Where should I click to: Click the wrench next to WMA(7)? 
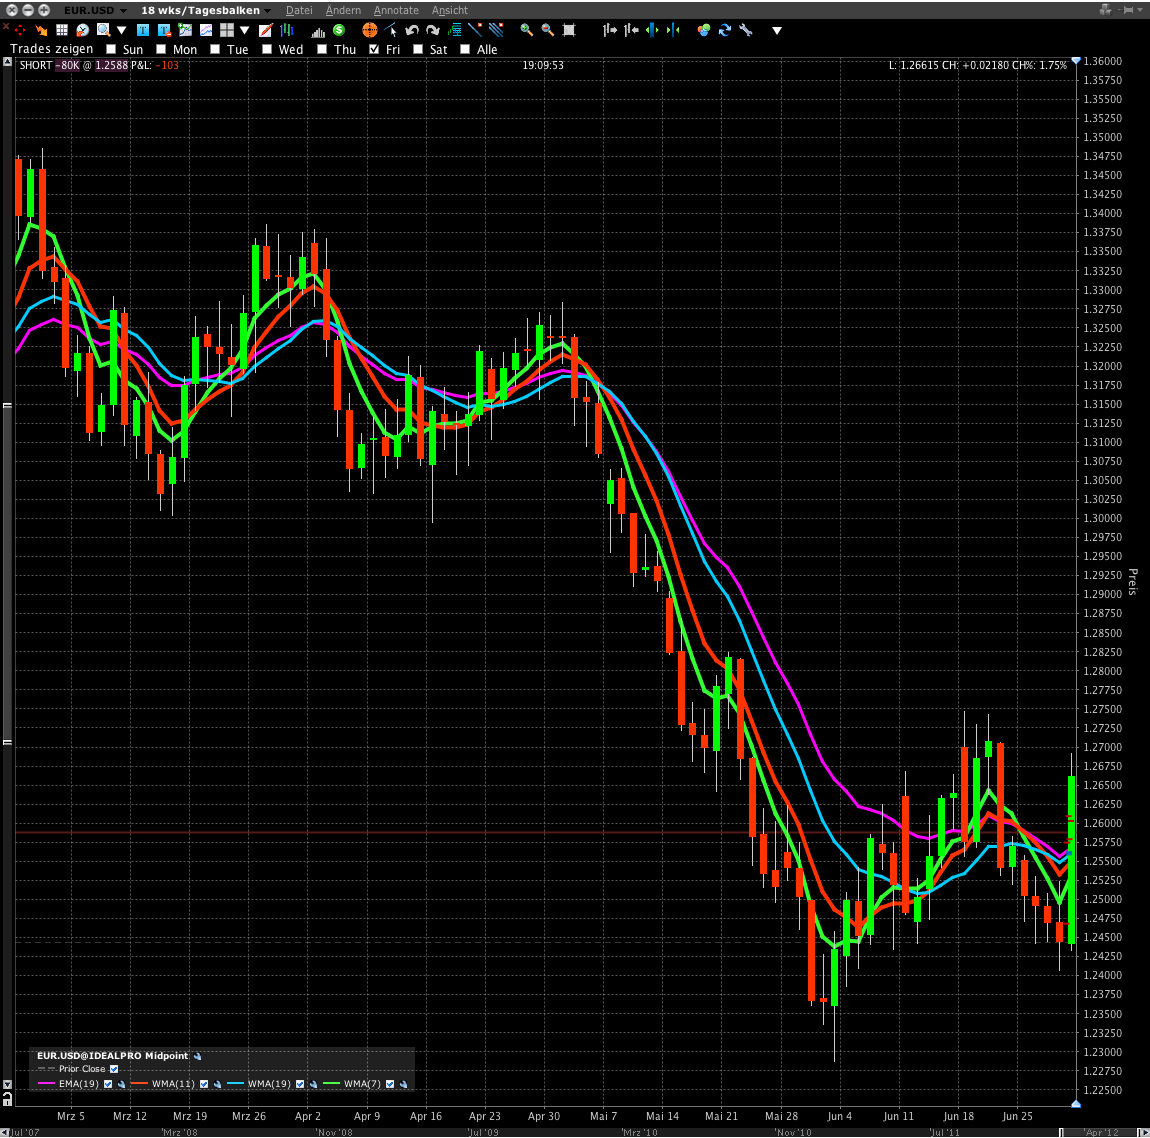click(x=403, y=1084)
